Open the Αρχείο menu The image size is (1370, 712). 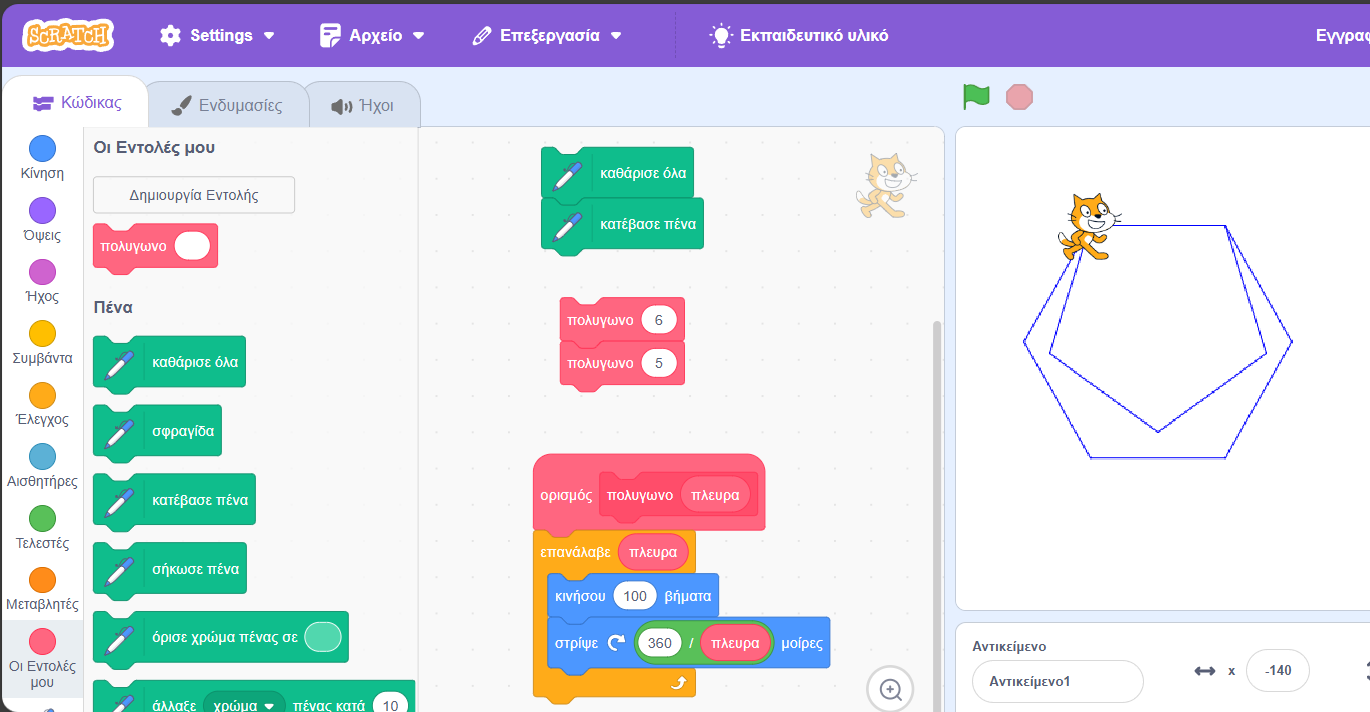372,35
